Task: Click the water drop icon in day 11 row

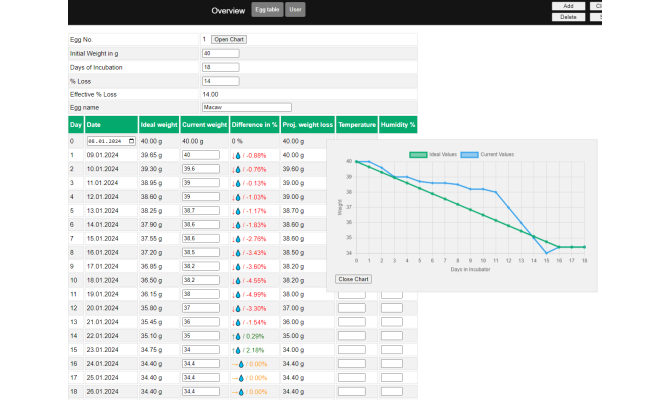Action: pos(238,294)
